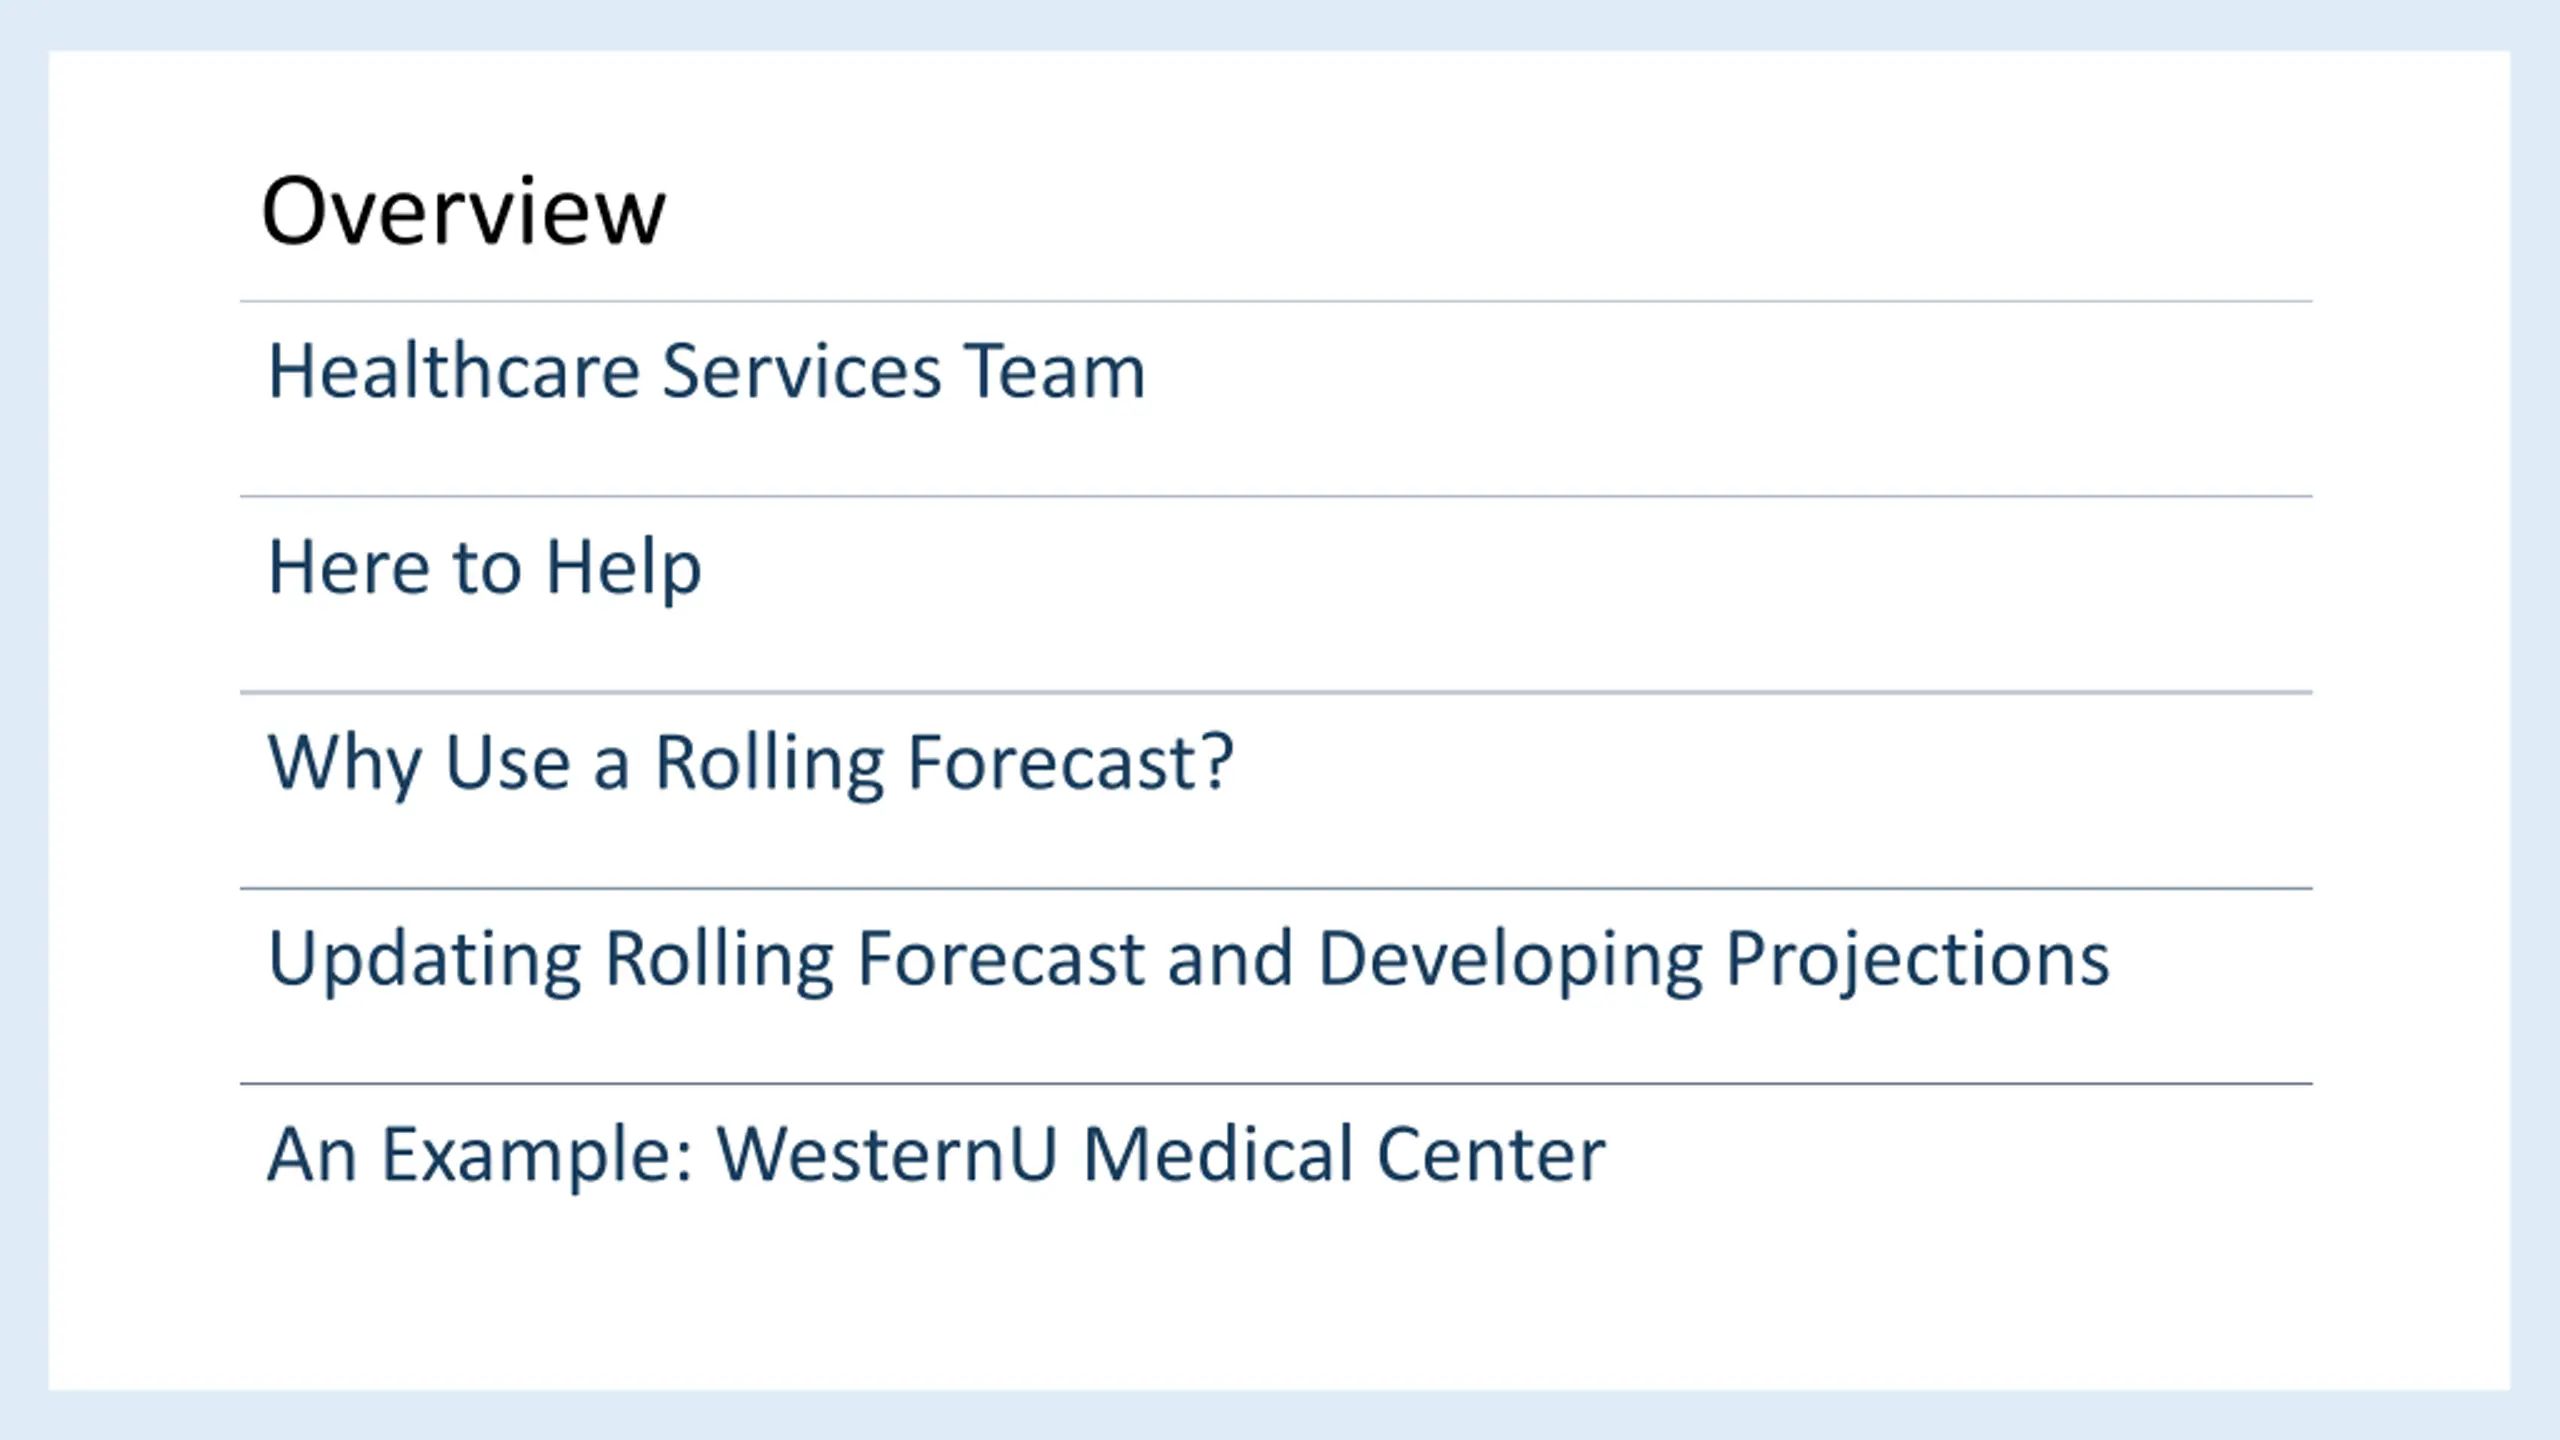Click the word Projections in fourth item
Viewport: 2560px width, 1440px height.
1918,960
